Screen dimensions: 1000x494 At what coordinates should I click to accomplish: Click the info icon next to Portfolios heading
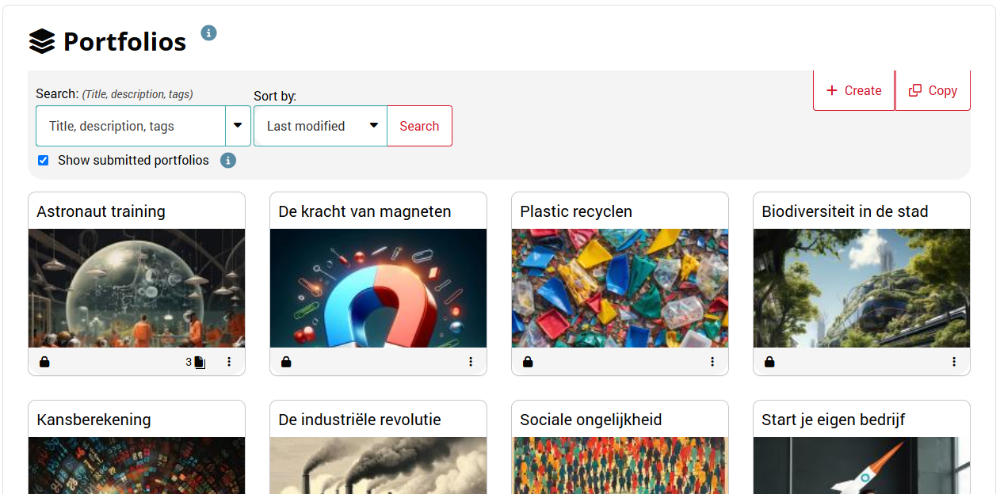tap(209, 33)
